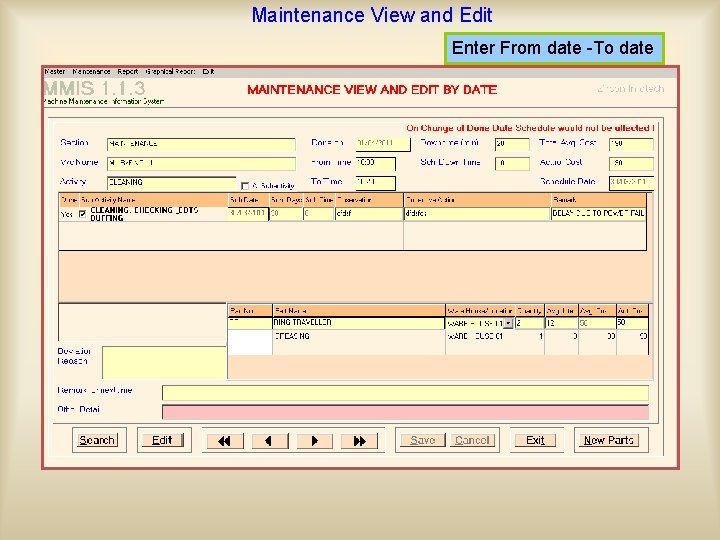720x540 pixels.
Task: Focus the Section input field
Action: [201, 144]
